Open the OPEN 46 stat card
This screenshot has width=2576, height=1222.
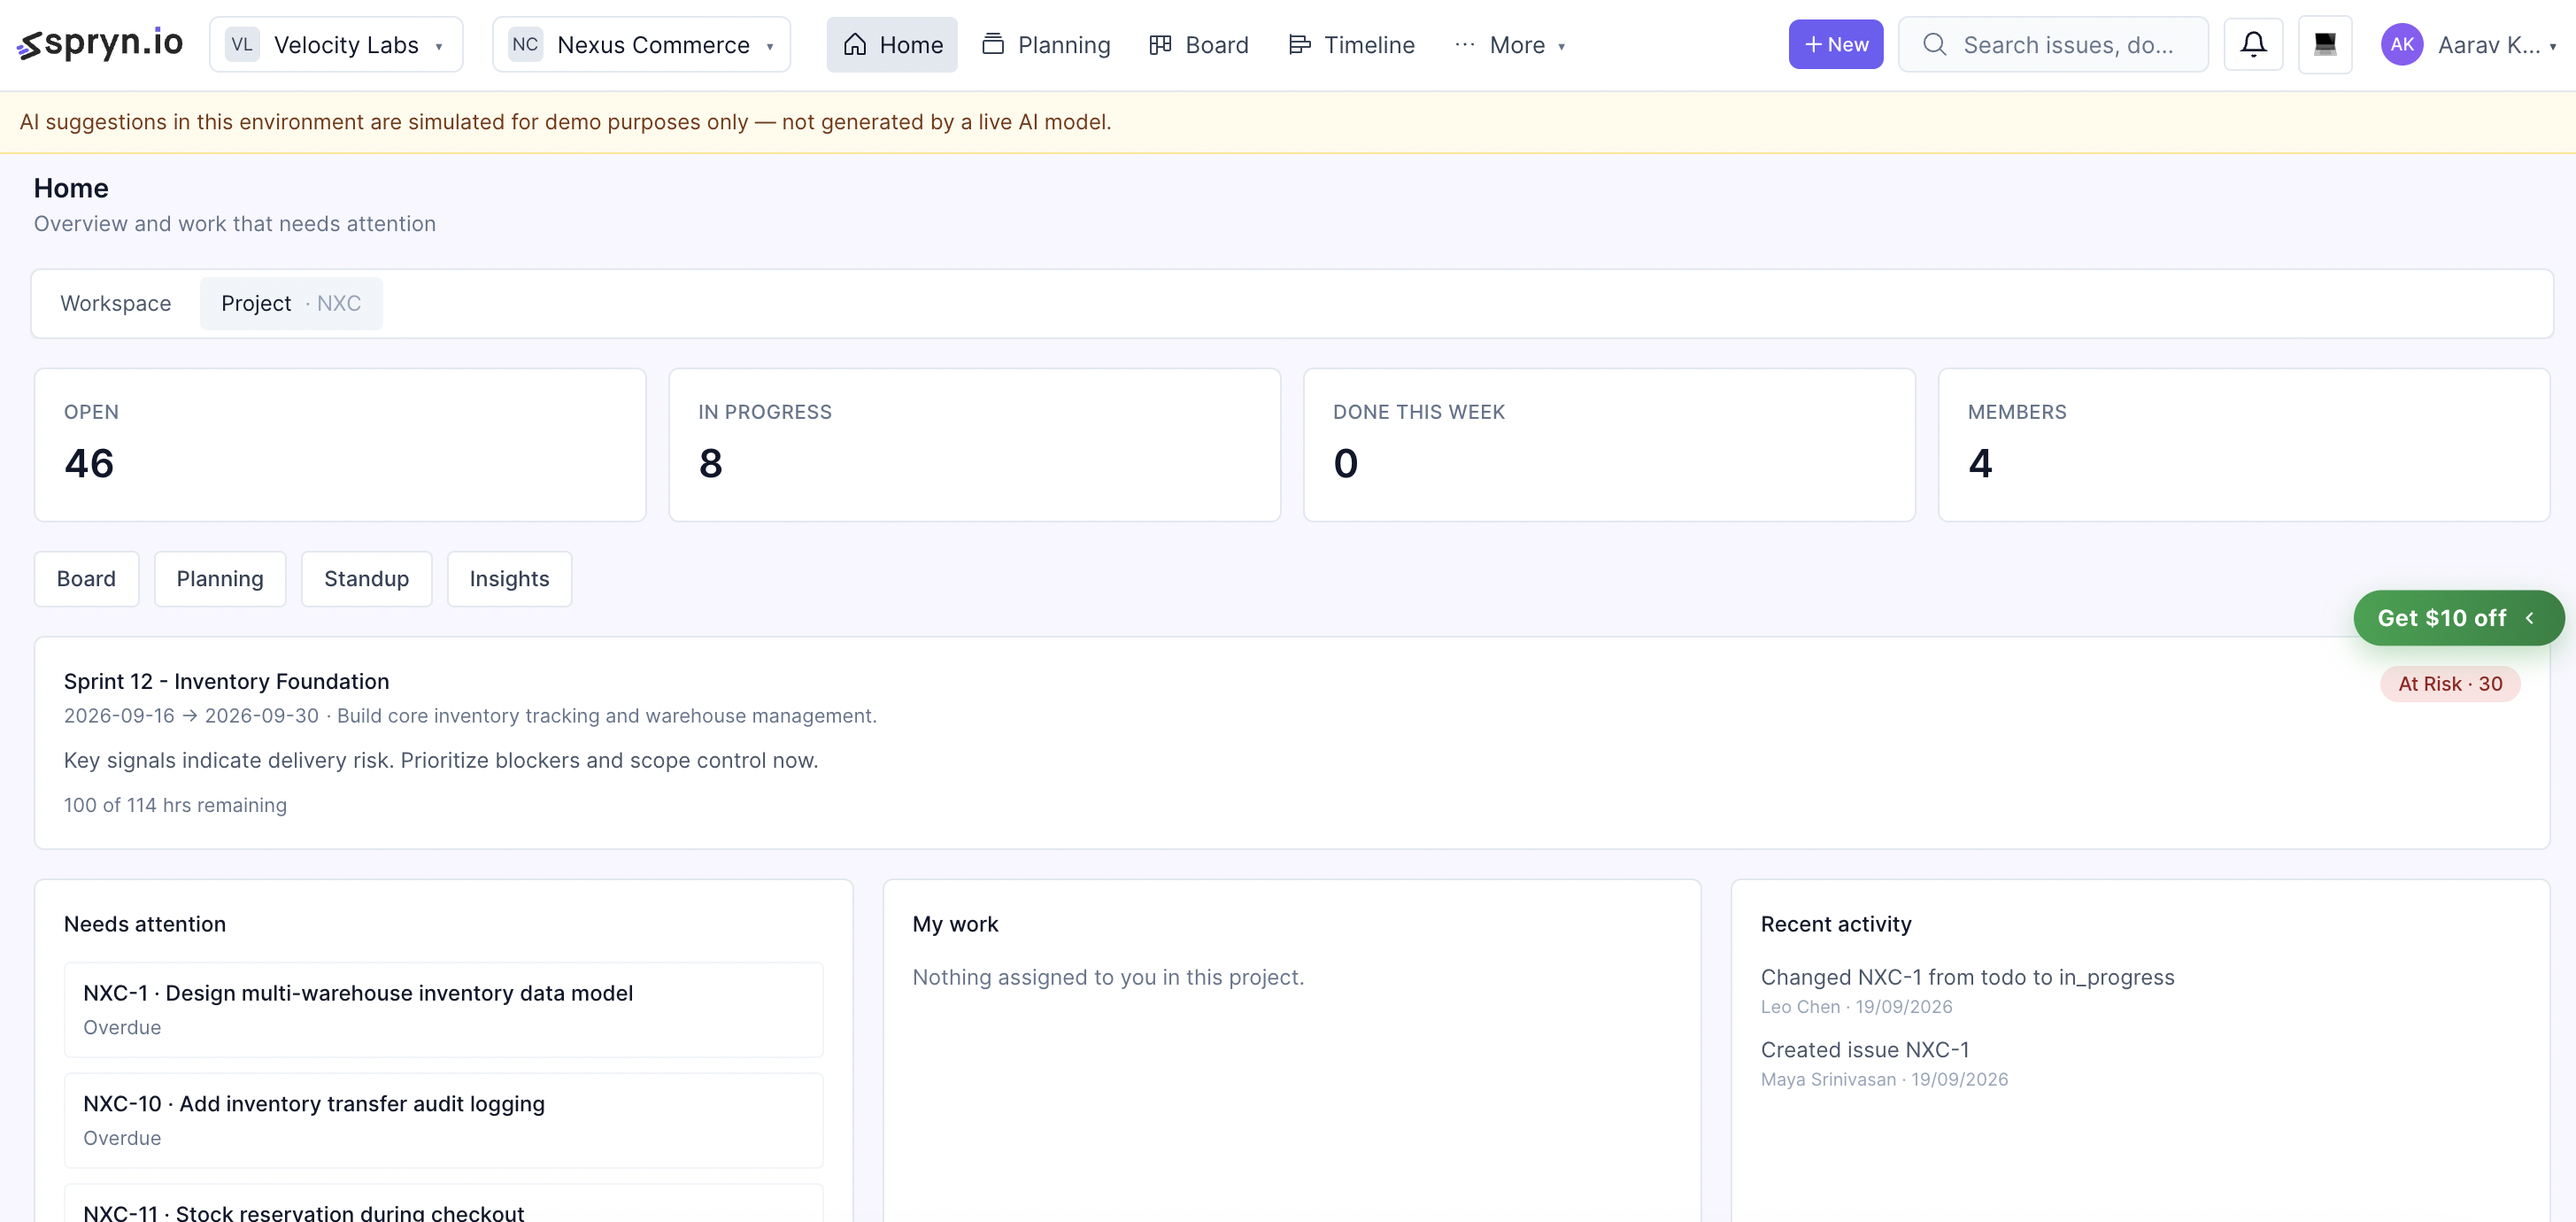[x=340, y=445]
